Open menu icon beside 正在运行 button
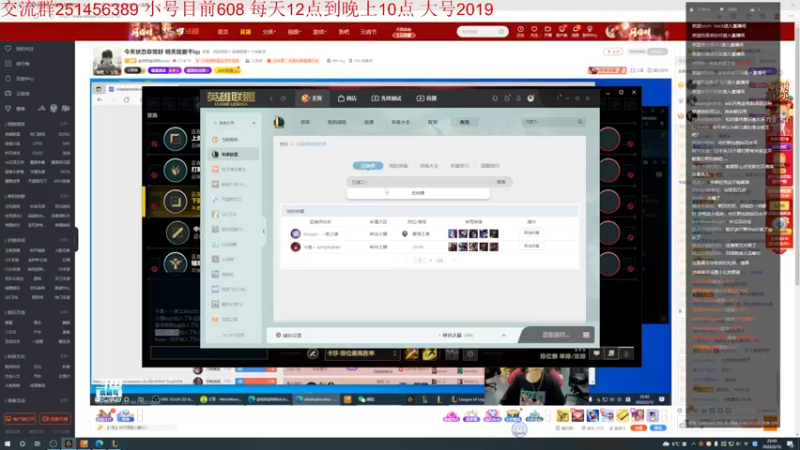800x450 pixels. 586,335
